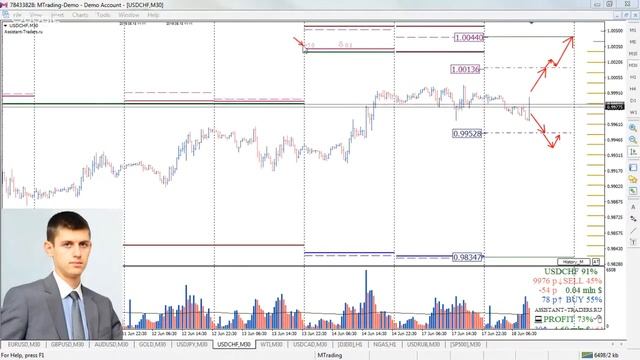Zoom out of the chart

pos(633,140)
